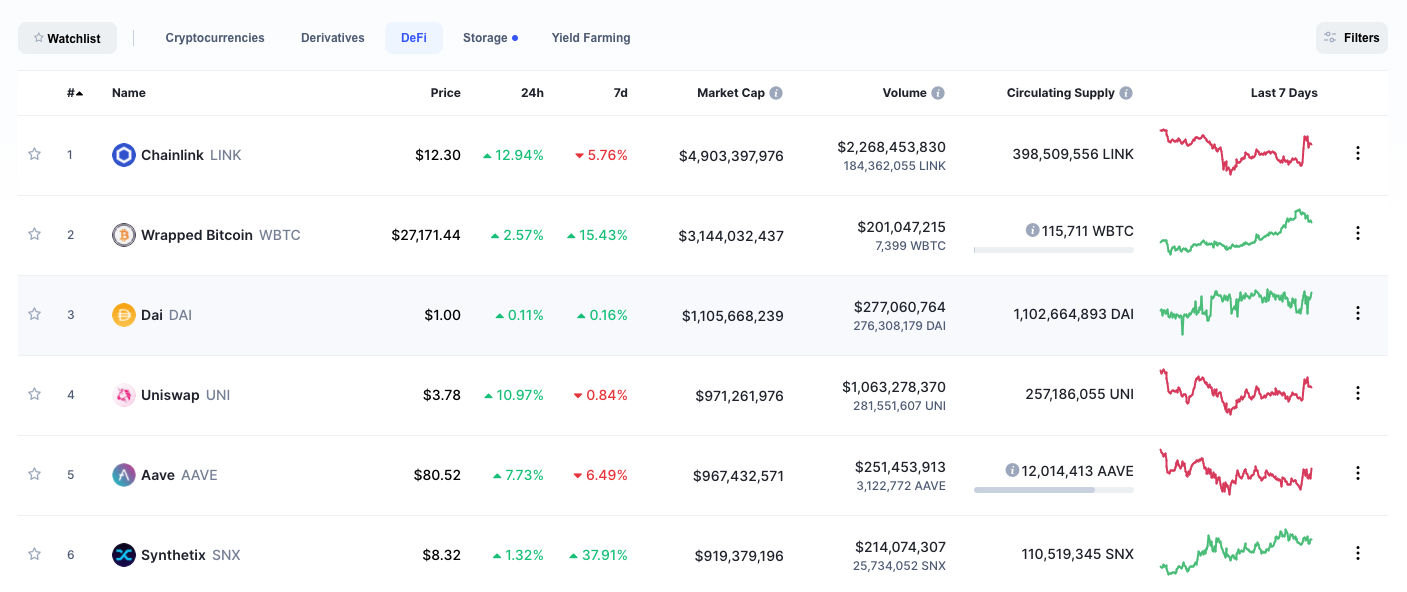Toggle the watchlist star for Dai
The width and height of the screenshot is (1407, 592).
pyautogui.click(x=35, y=314)
